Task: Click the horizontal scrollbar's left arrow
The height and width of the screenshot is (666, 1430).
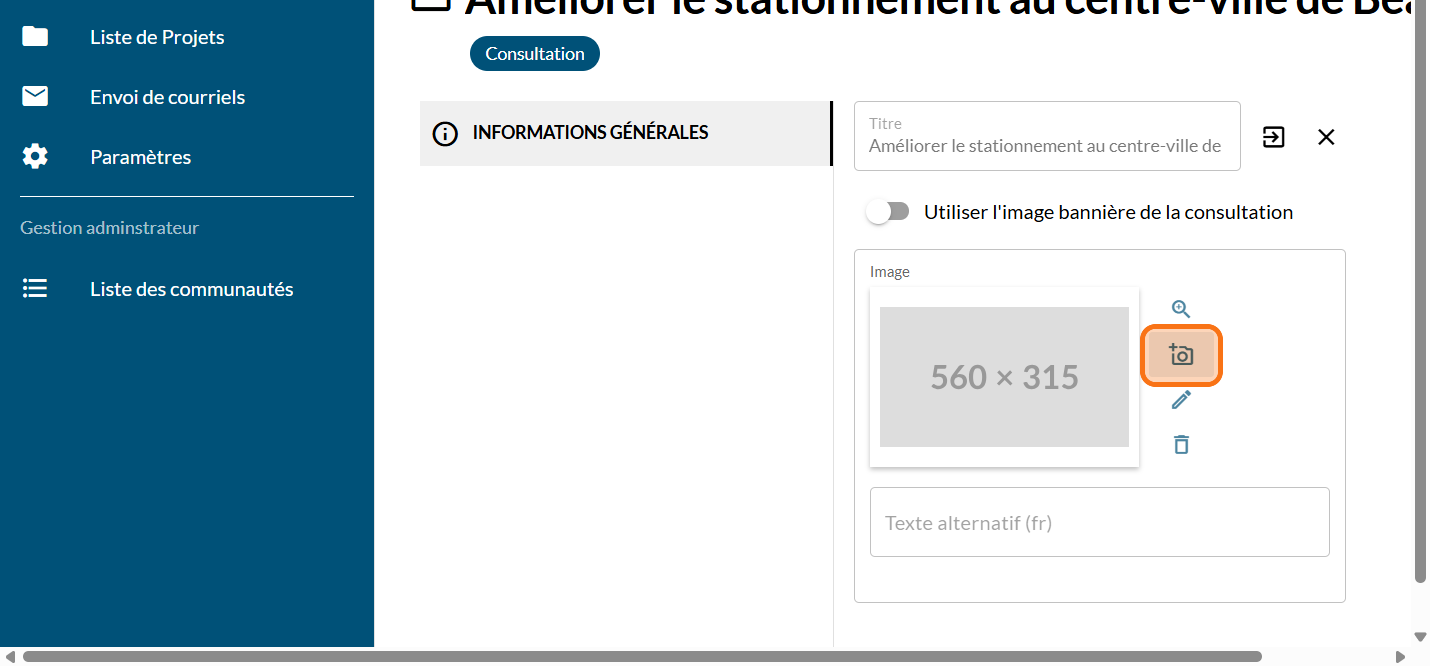Action: pyautogui.click(x=10, y=657)
